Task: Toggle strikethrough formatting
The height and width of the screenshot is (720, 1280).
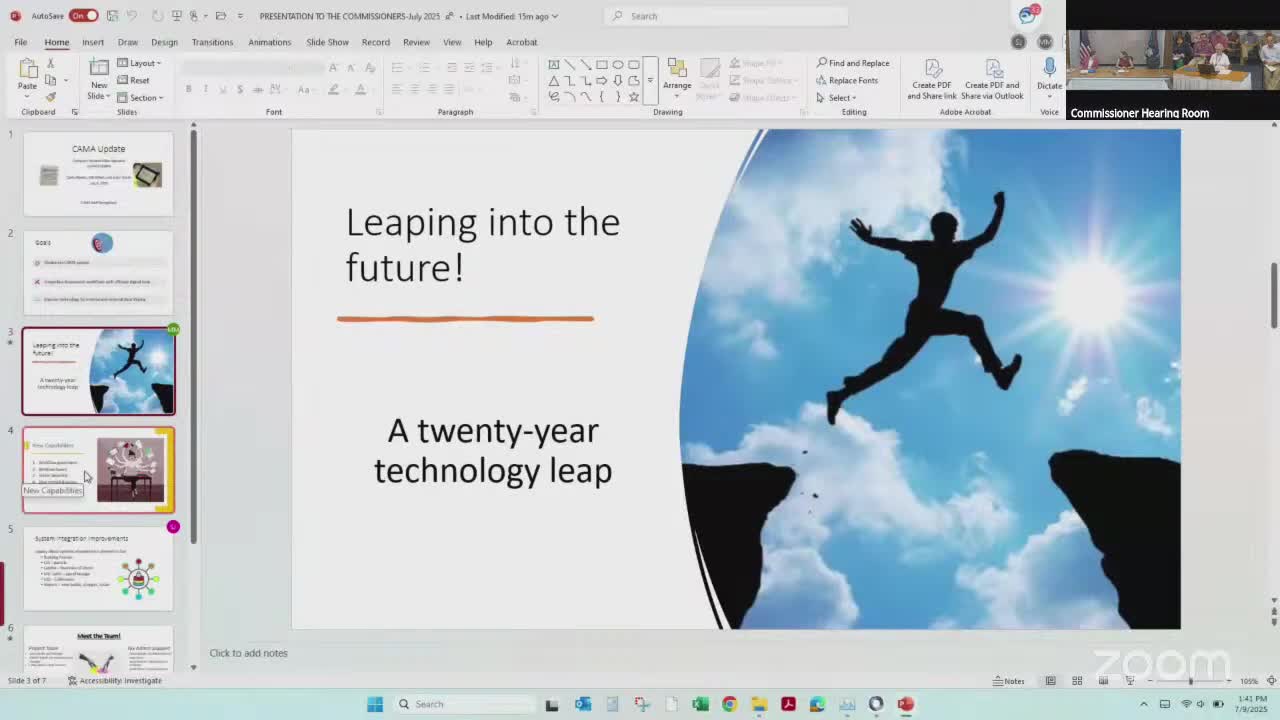Action: (x=257, y=89)
